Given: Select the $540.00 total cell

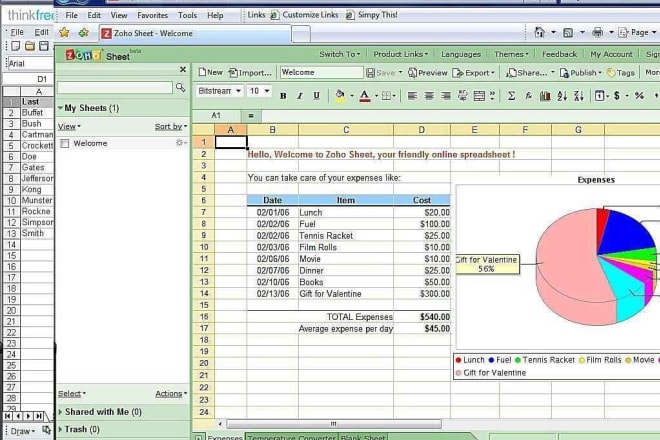Looking at the screenshot, I should 422,317.
